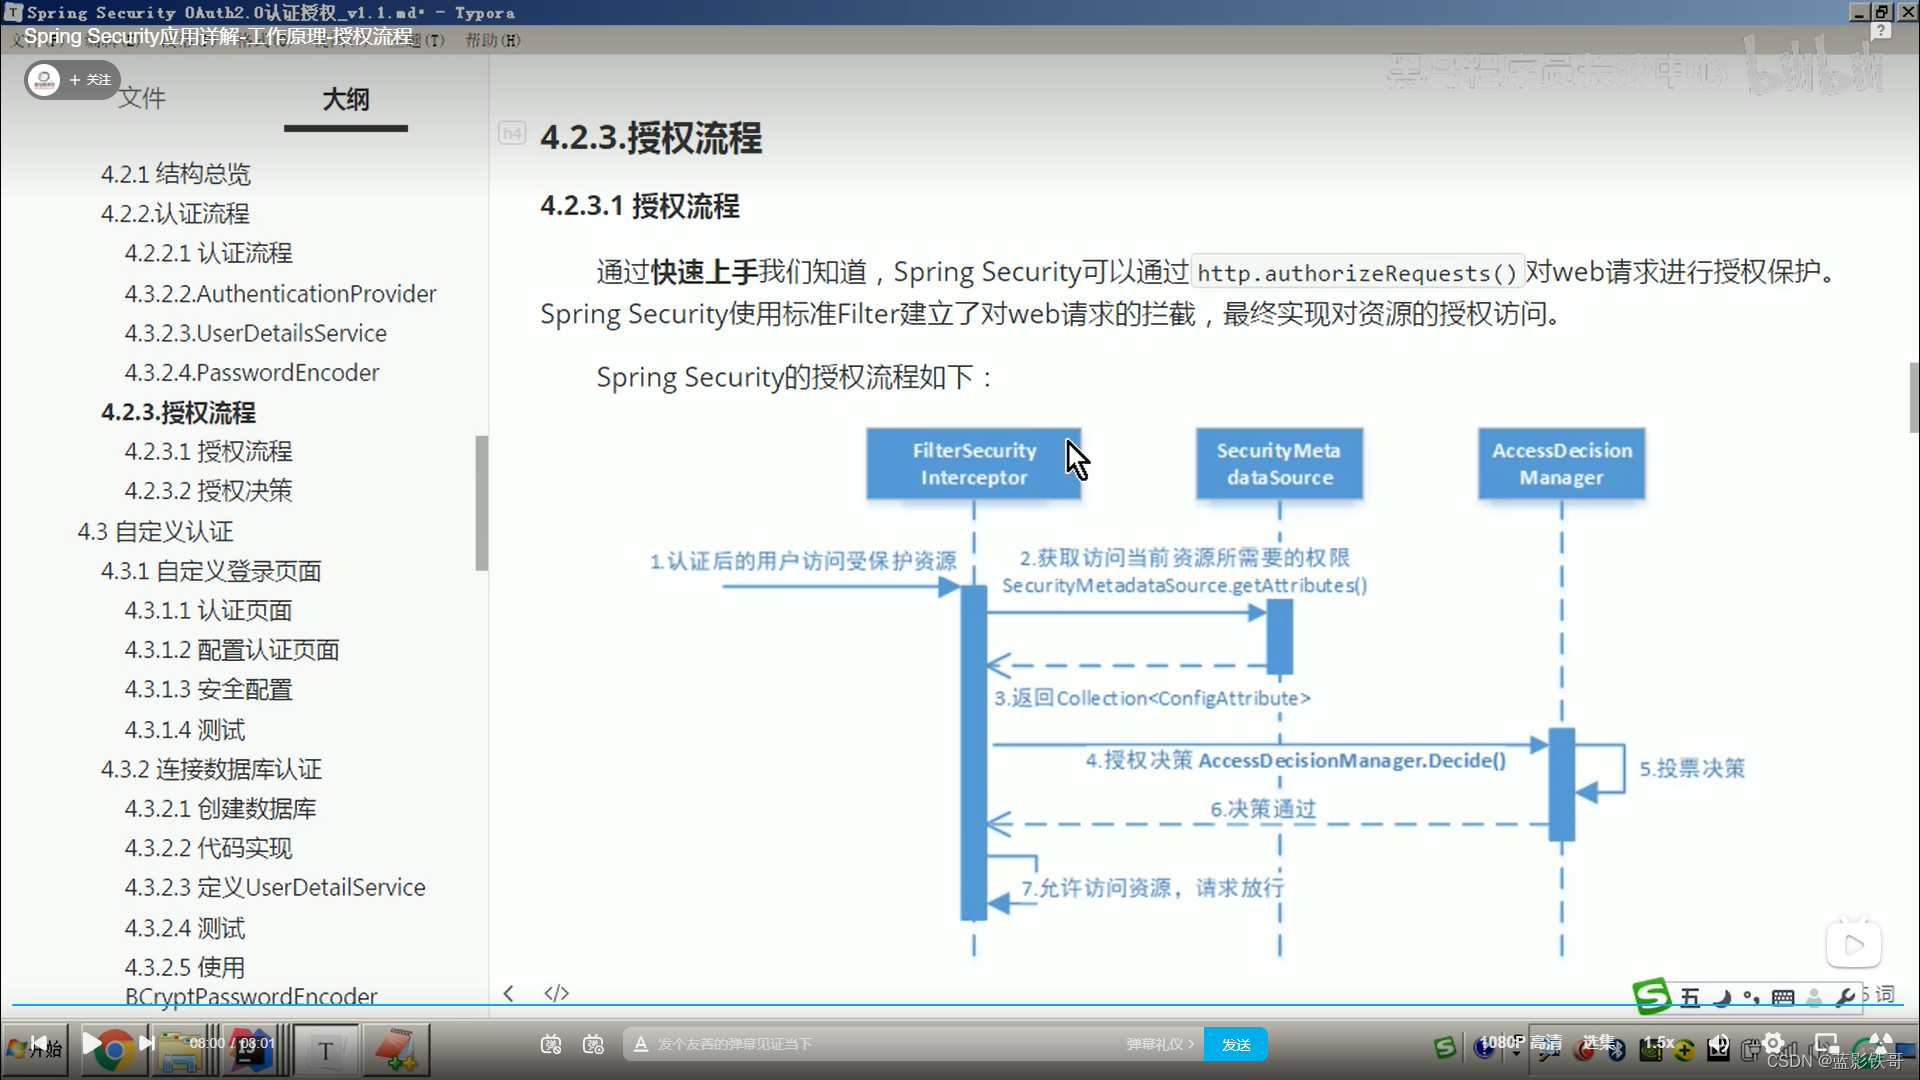Toggle source code mode icon

[x=556, y=993]
